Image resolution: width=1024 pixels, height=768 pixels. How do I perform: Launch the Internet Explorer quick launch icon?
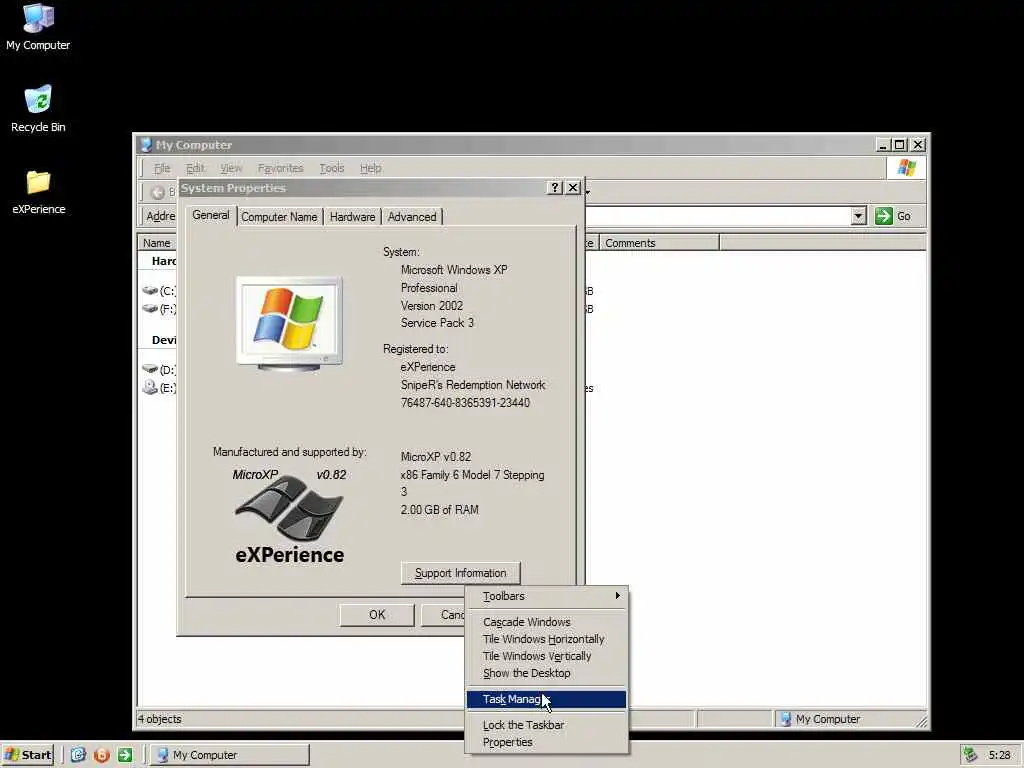78,755
